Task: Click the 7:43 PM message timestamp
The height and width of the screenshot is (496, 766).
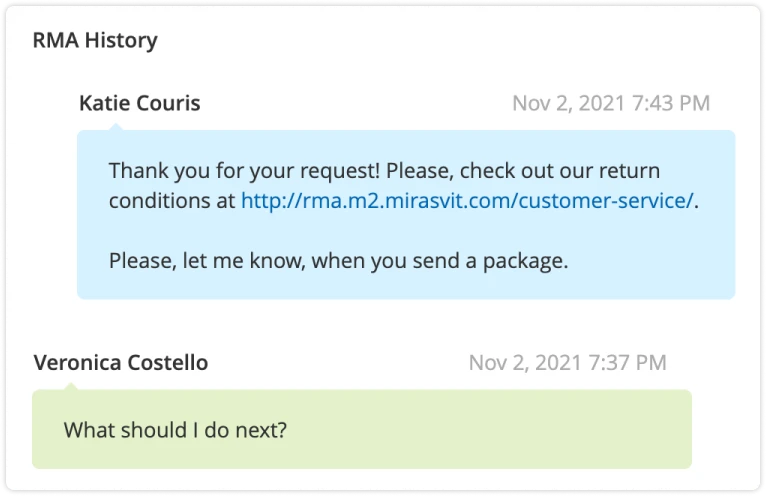Action: (674, 103)
